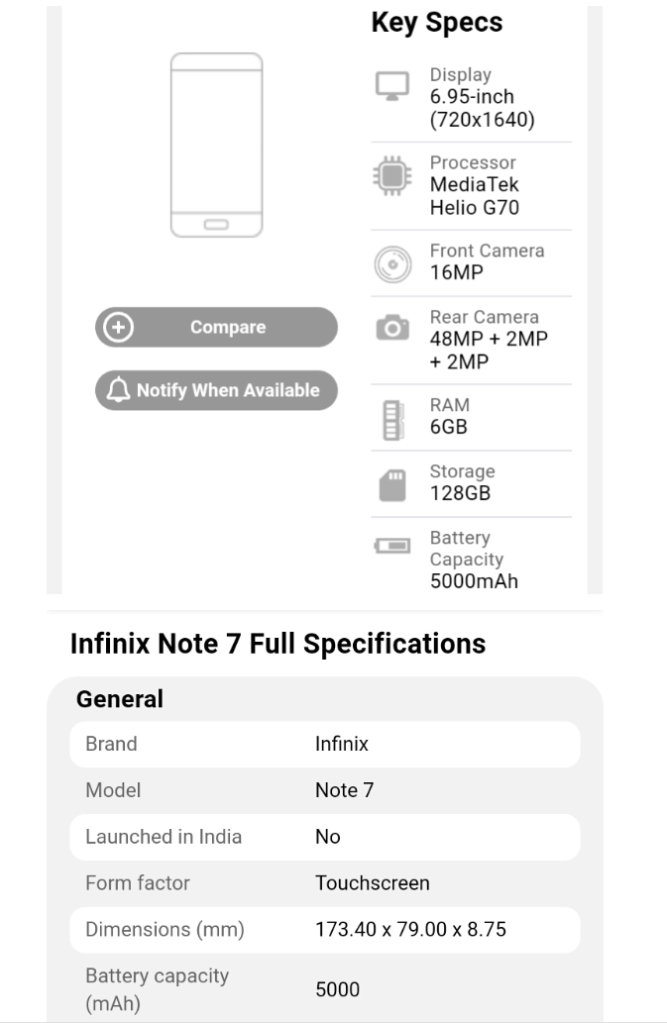Click the rear camera icon
Screen dimensions: 667x1023
pos(392,328)
